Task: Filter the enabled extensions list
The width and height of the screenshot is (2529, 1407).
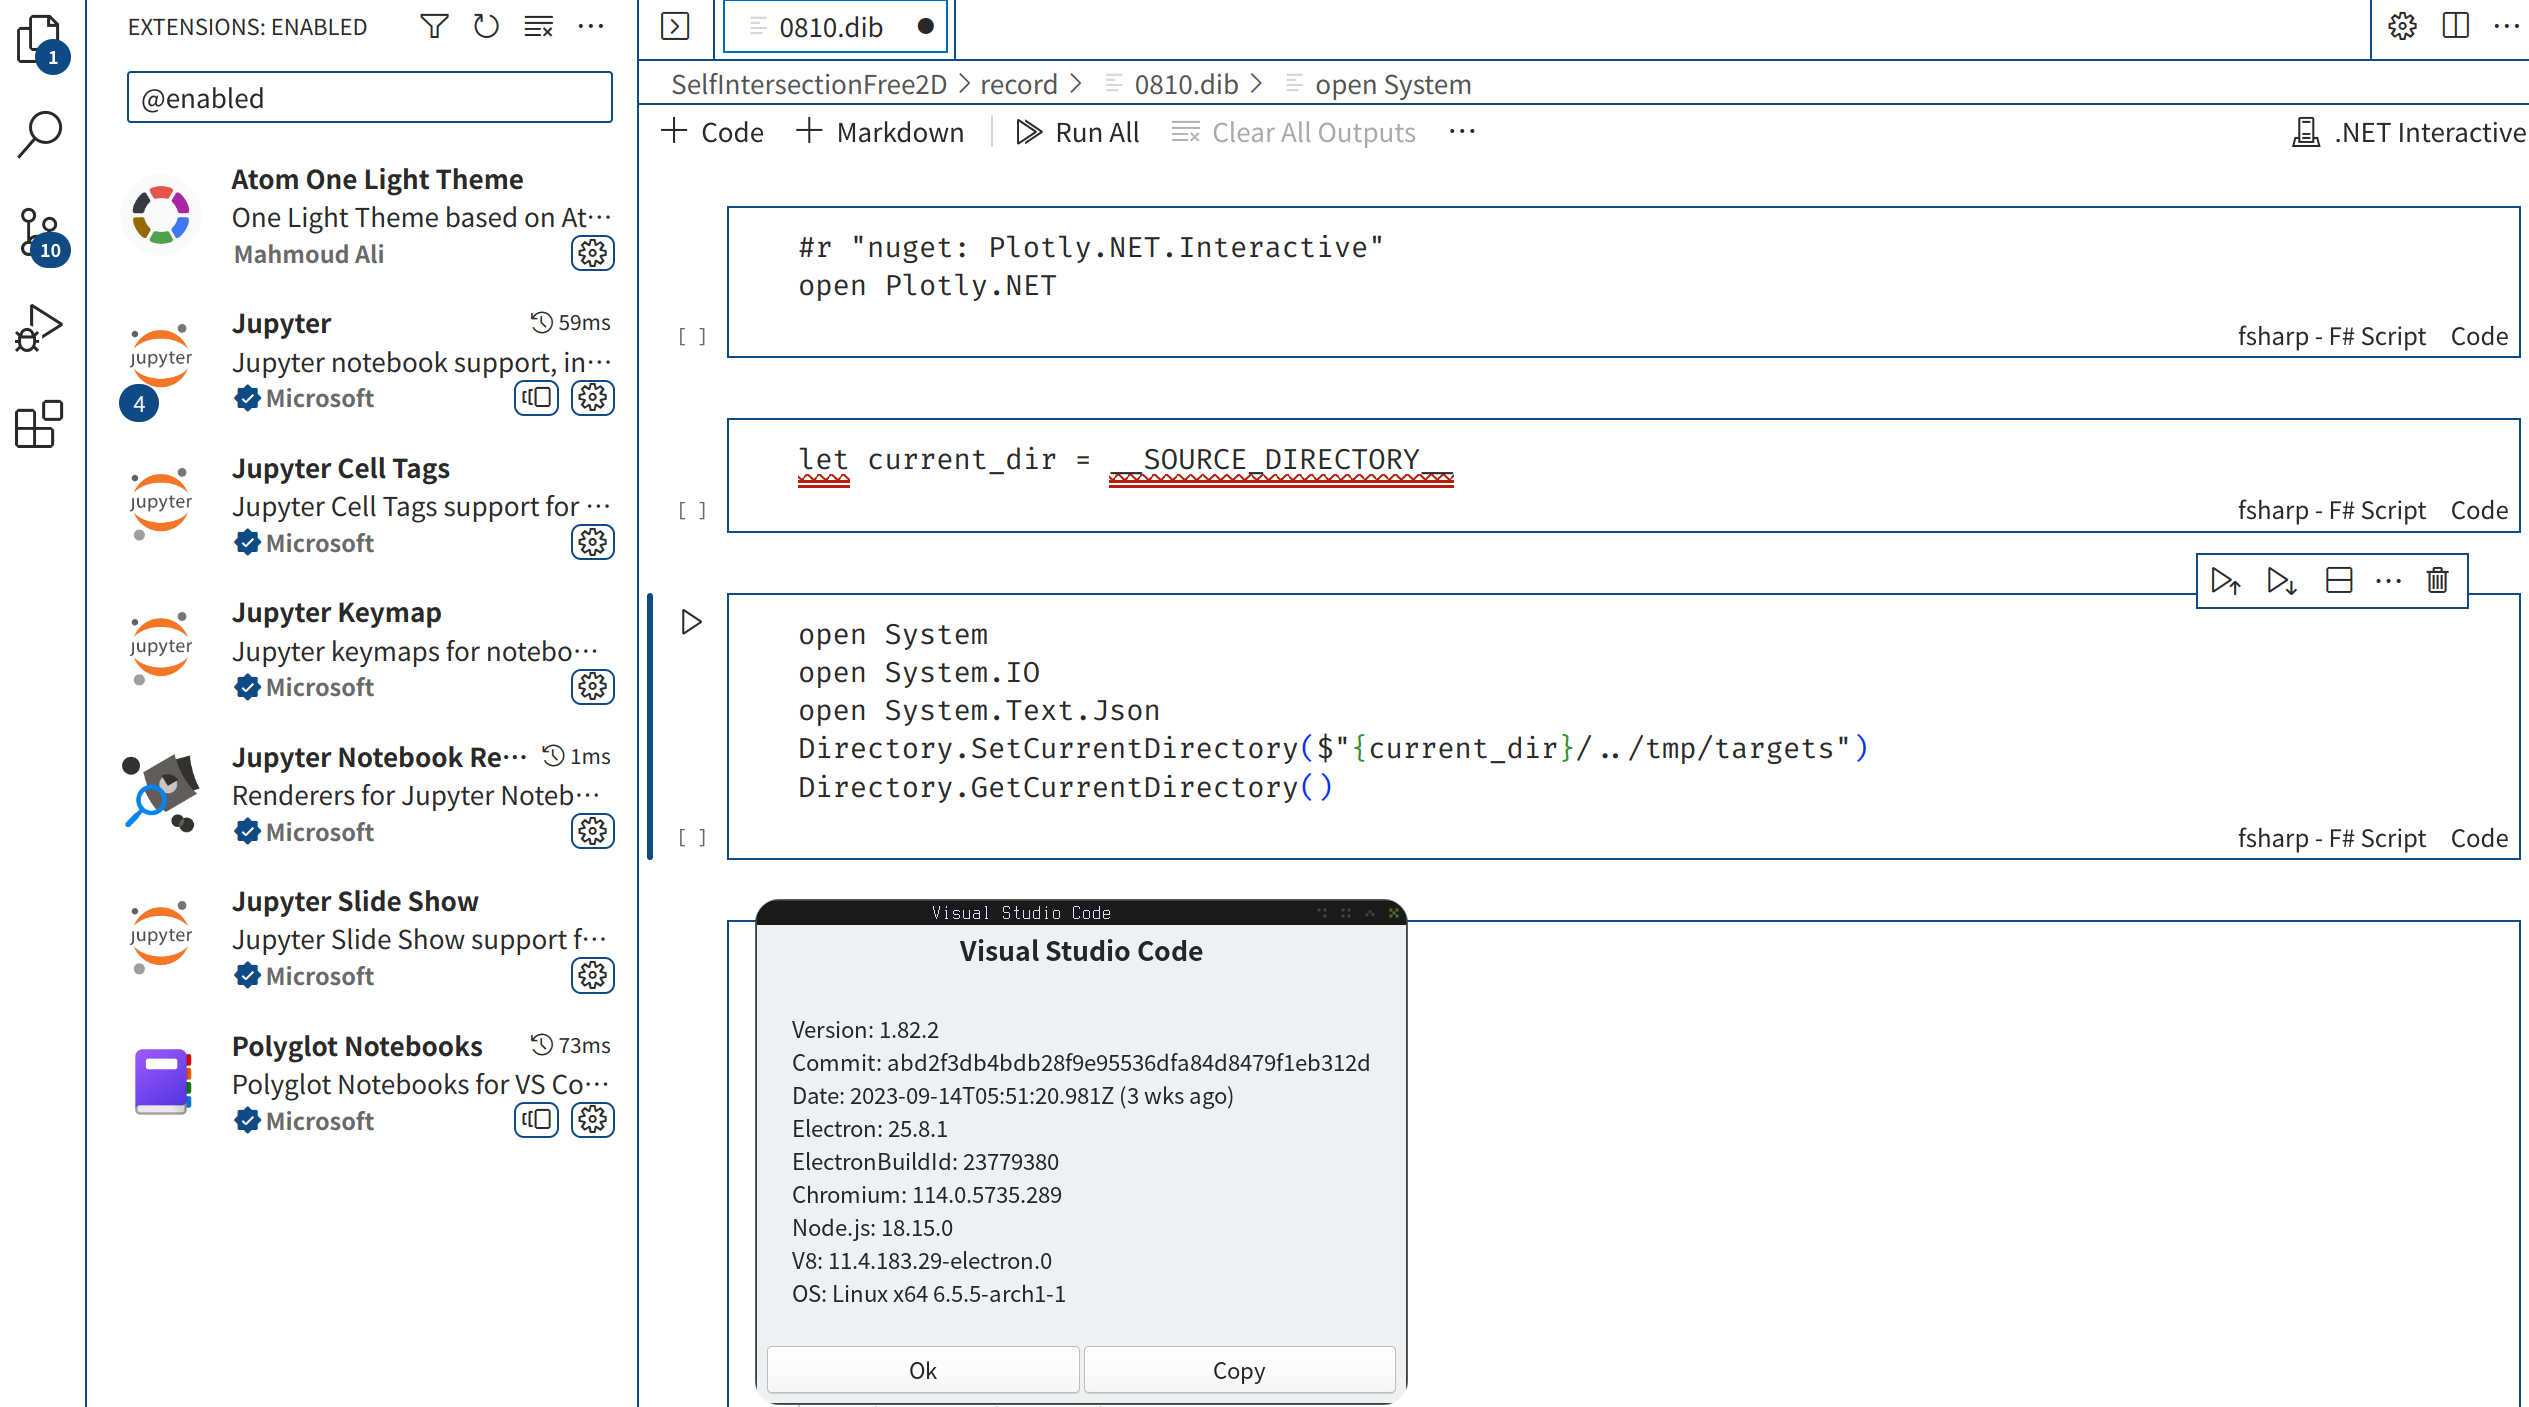Action: pos(434,26)
